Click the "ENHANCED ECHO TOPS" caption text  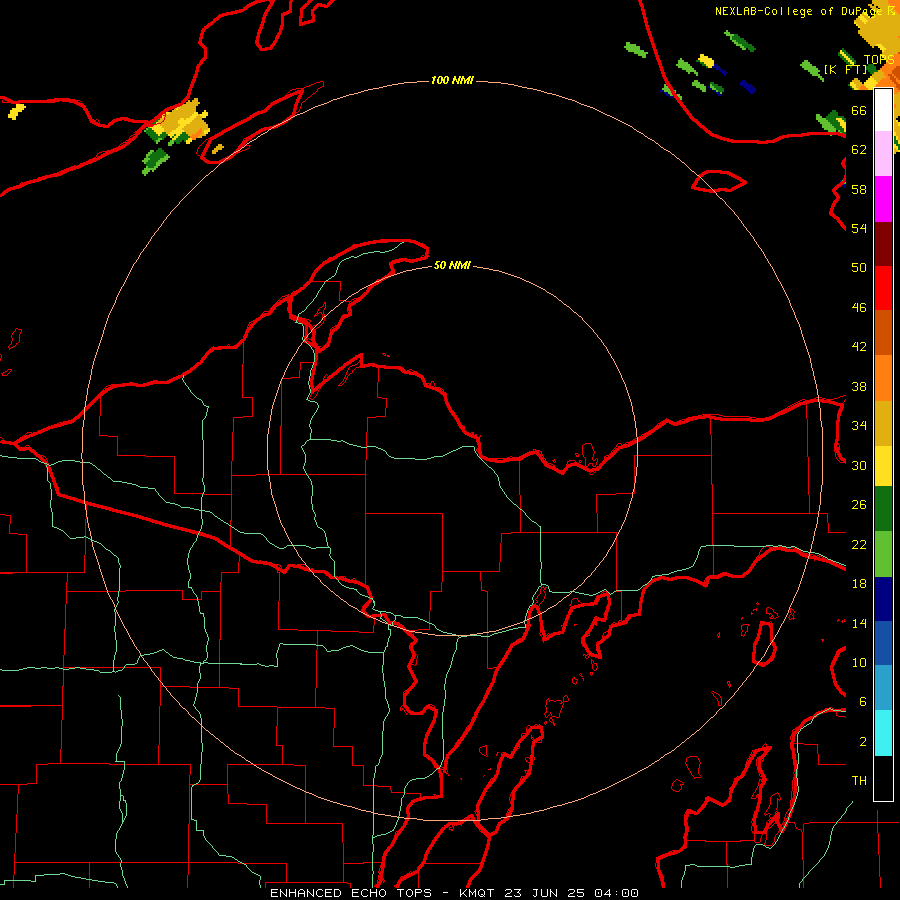pos(350,893)
